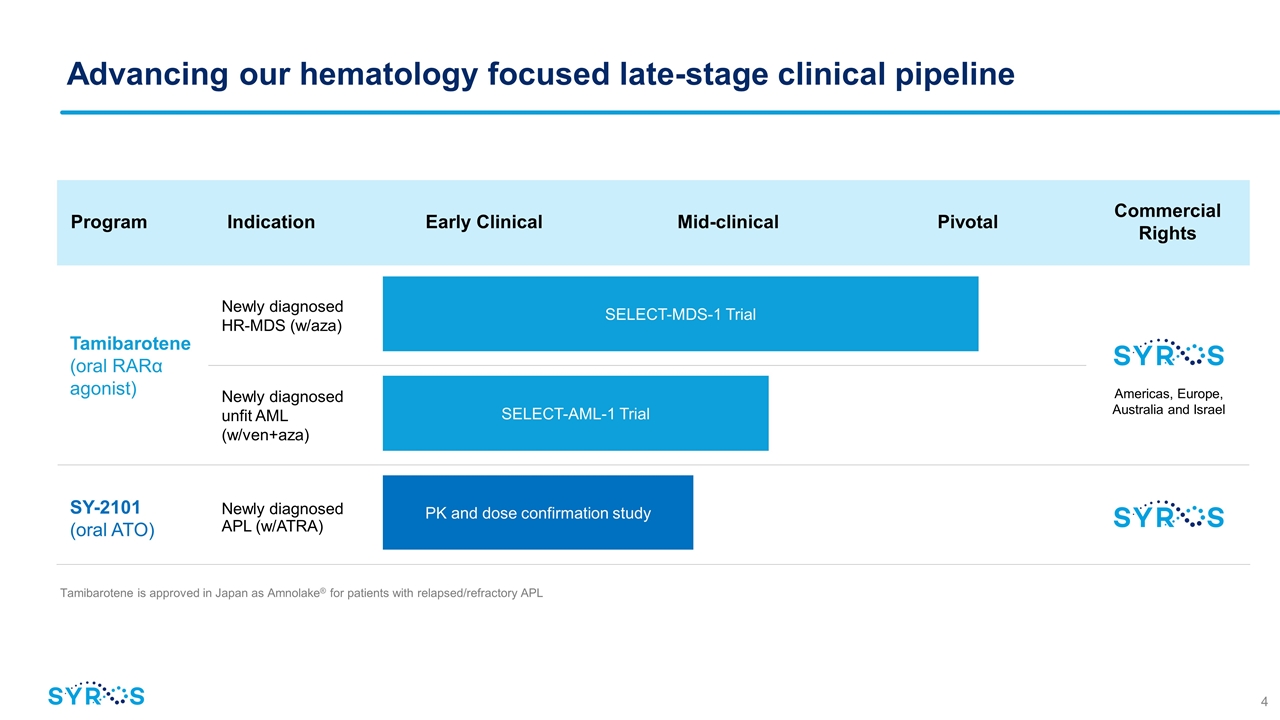The height and width of the screenshot is (720, 1280).
Task: Click the slide title heading
Action: pos(540,74)
